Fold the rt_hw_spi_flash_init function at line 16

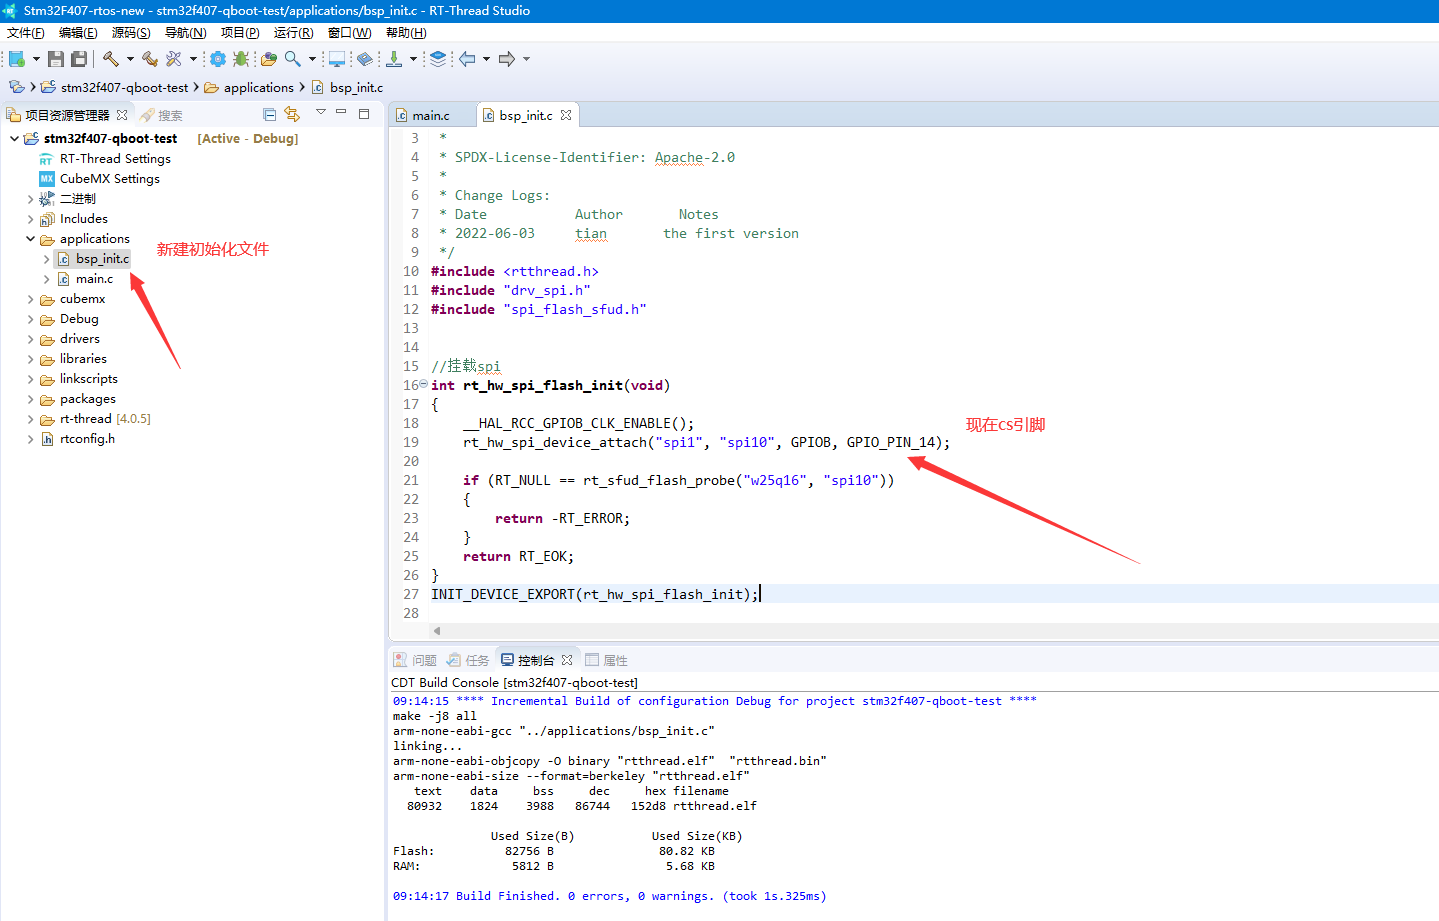[423, 384]
